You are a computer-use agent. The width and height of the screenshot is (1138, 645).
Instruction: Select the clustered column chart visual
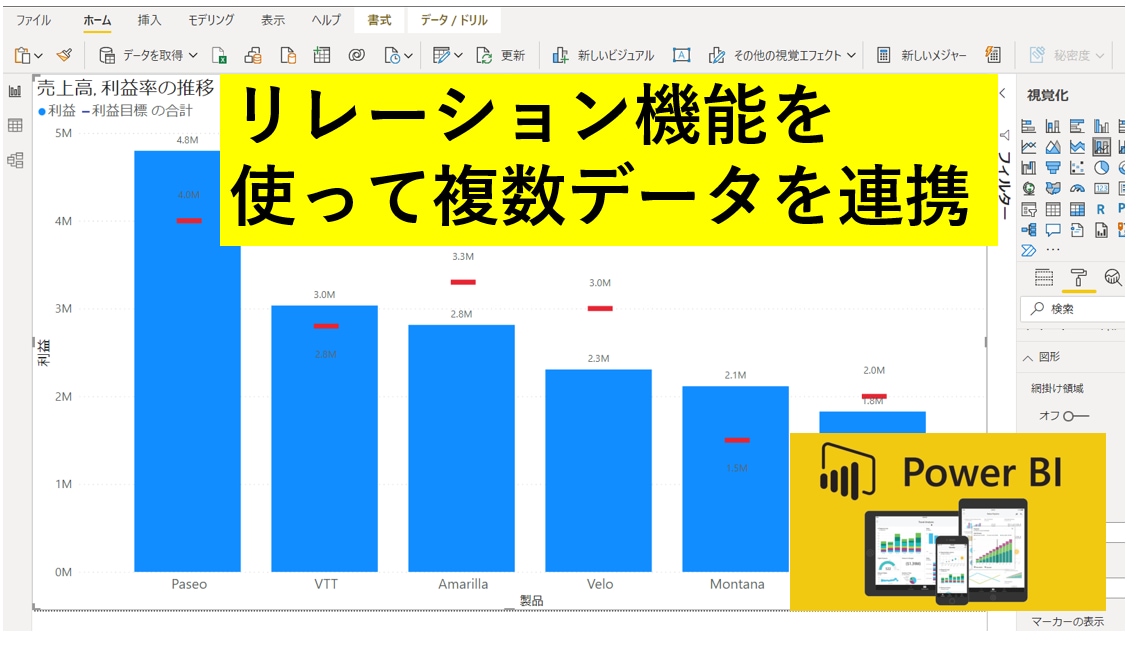point(1102,126)
